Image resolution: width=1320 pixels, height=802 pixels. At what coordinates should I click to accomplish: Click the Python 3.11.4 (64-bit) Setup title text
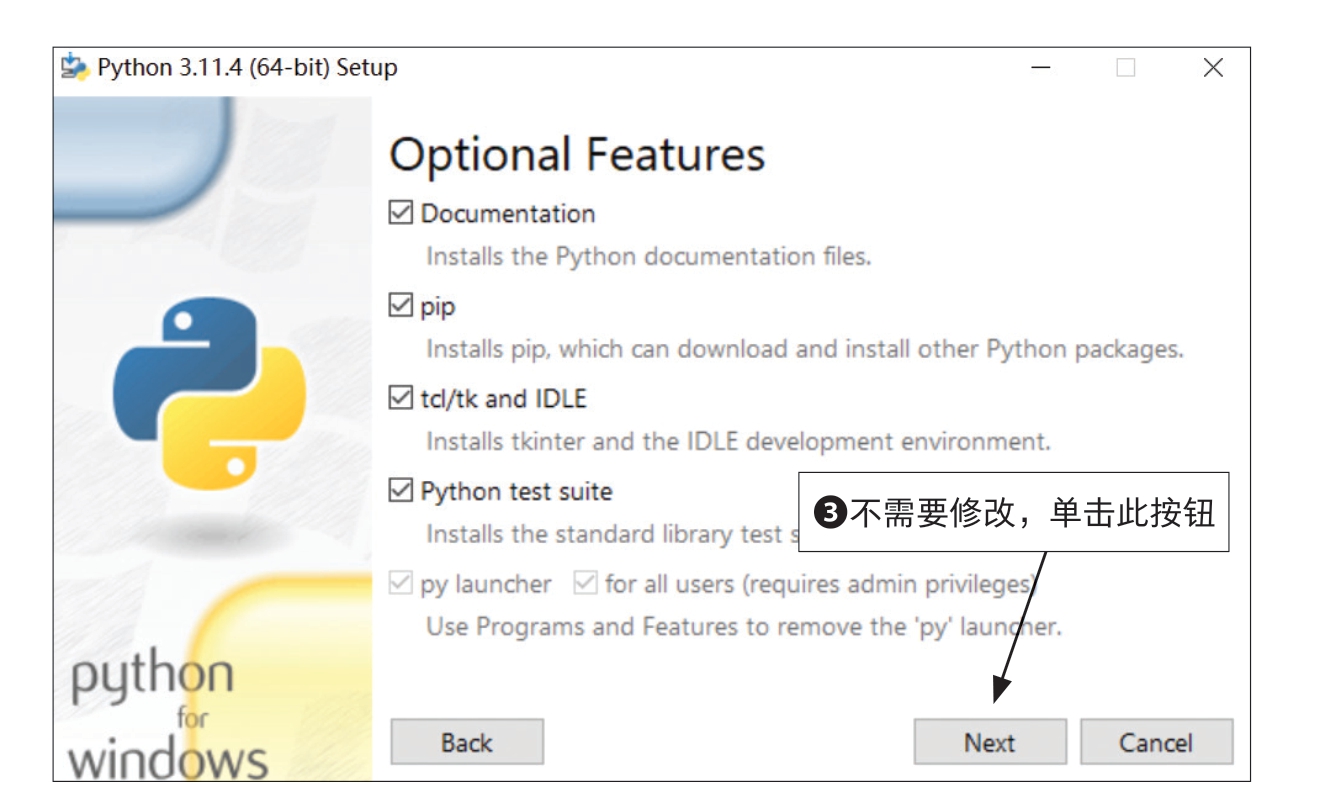[x=247, y=68]
